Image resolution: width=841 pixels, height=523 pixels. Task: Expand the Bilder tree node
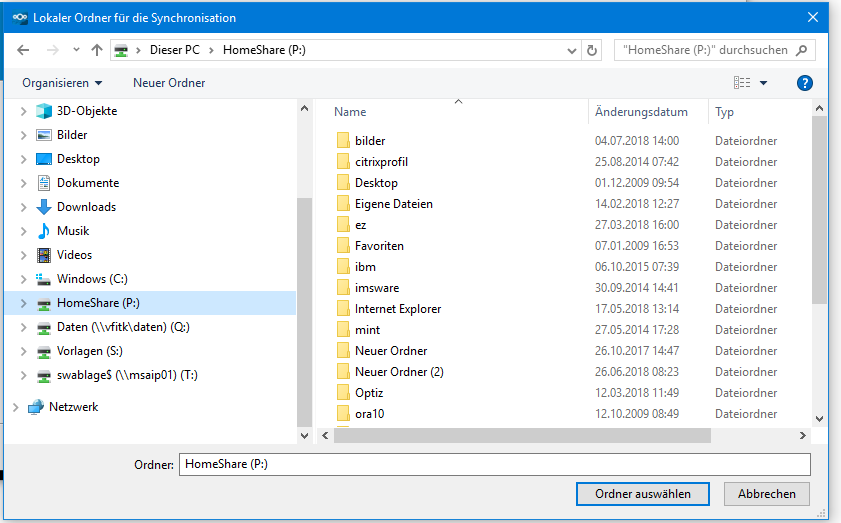23,135
